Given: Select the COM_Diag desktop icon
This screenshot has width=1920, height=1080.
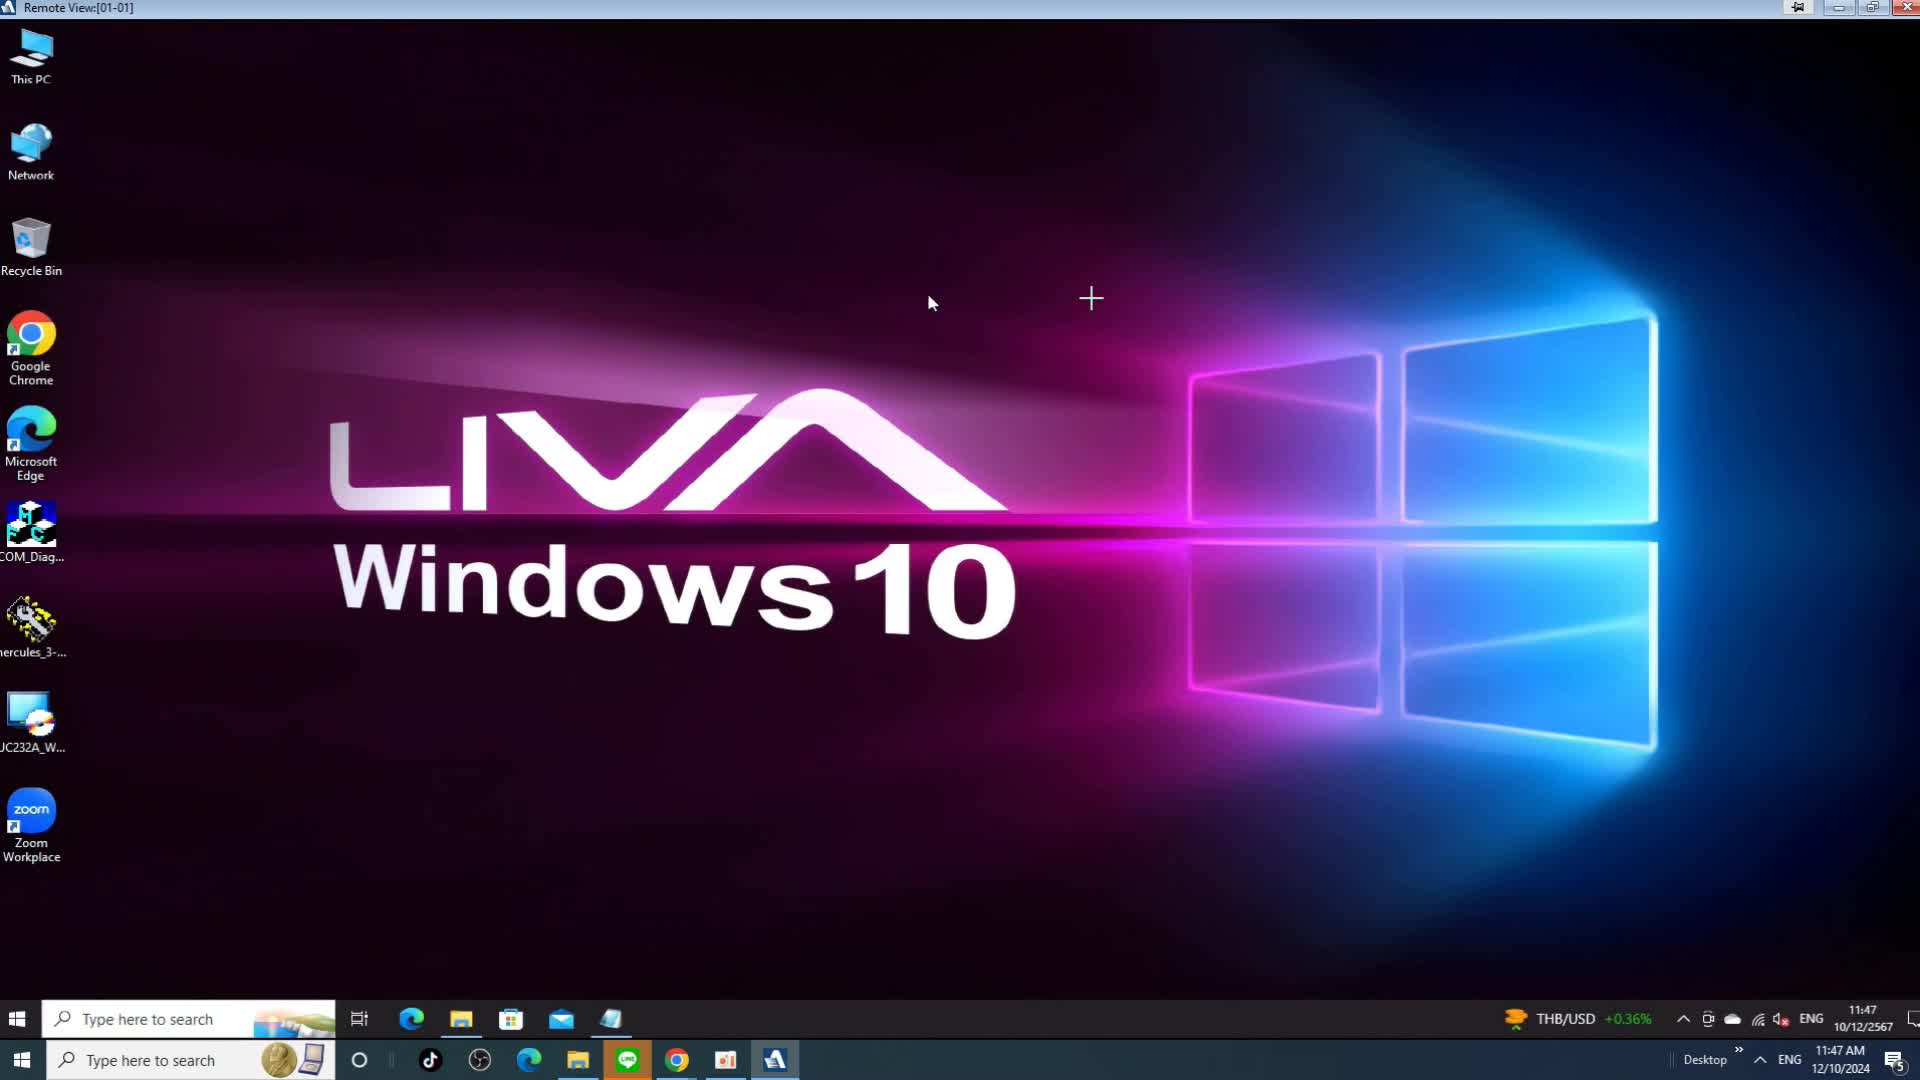Looking at the screenshot, I should pos(31,533).
